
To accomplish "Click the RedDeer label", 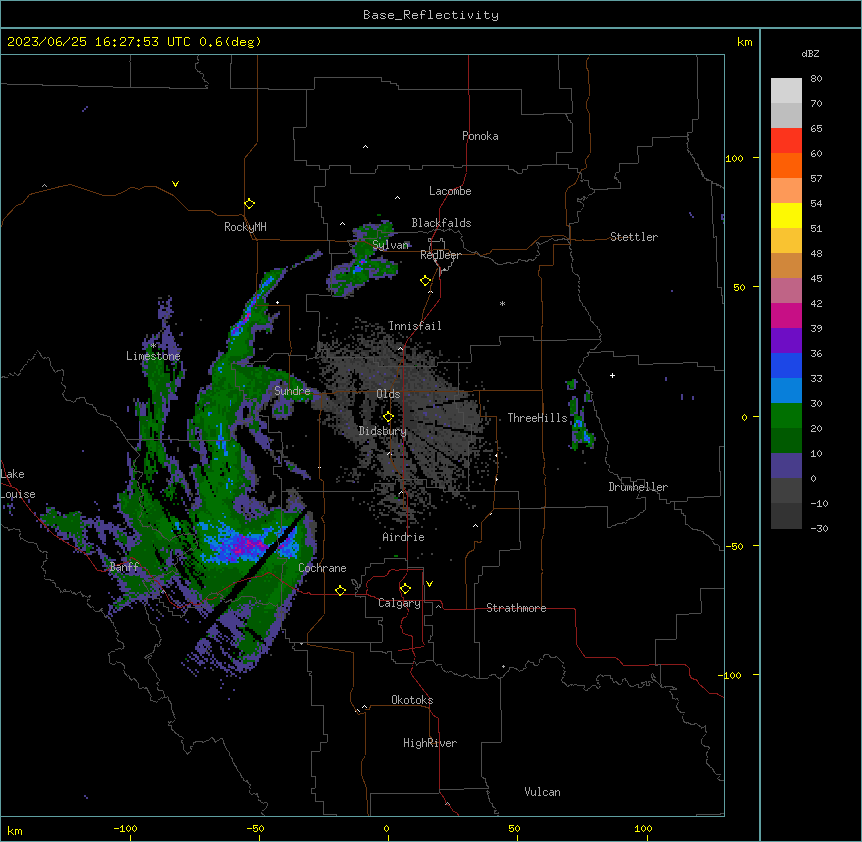I will click(x=440, y=255).
